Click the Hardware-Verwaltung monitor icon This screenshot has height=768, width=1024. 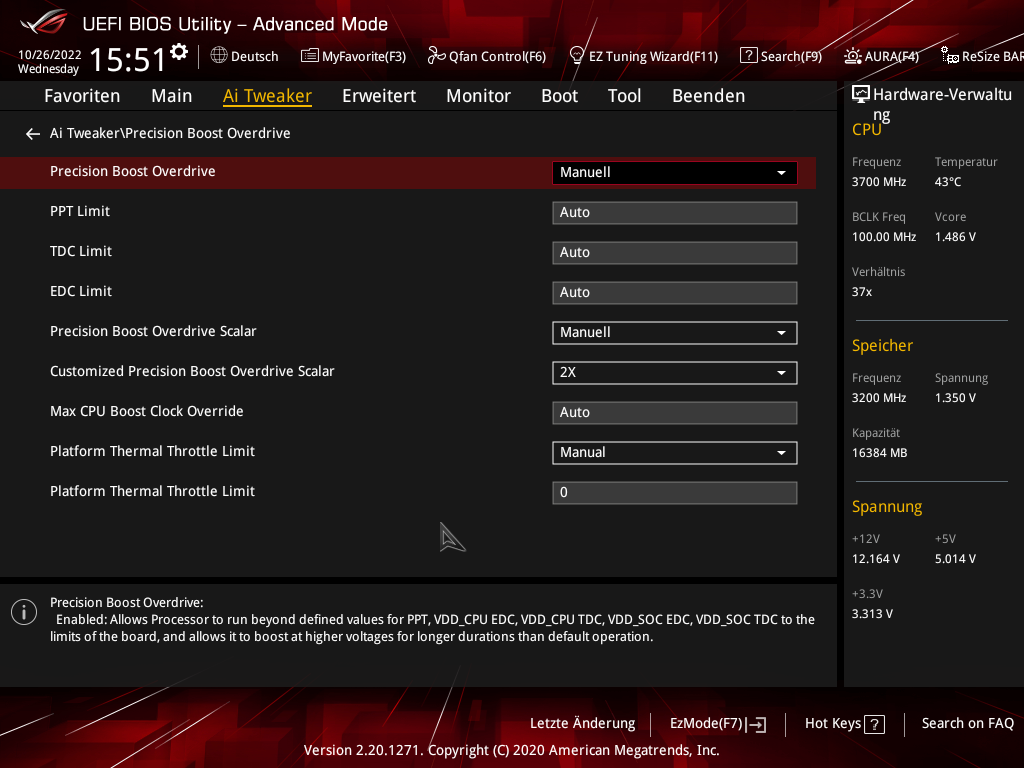coord(861,95)
